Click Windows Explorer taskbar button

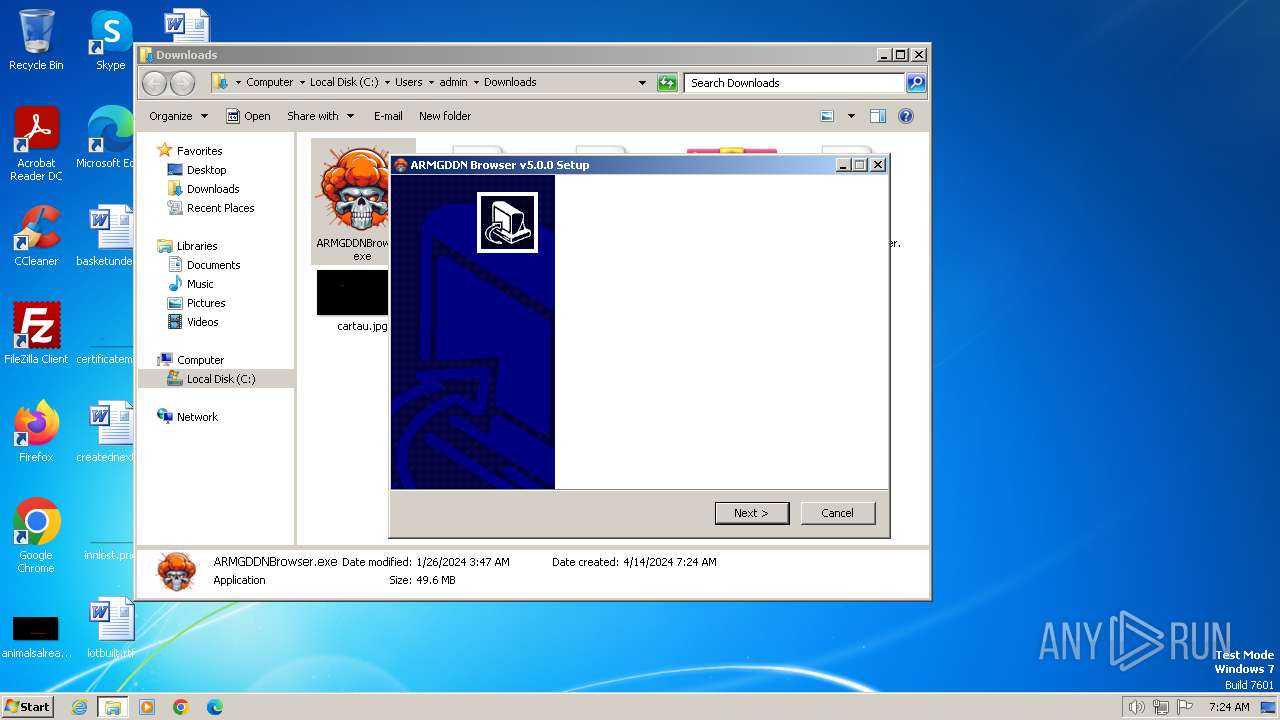[x=112, y=707]
